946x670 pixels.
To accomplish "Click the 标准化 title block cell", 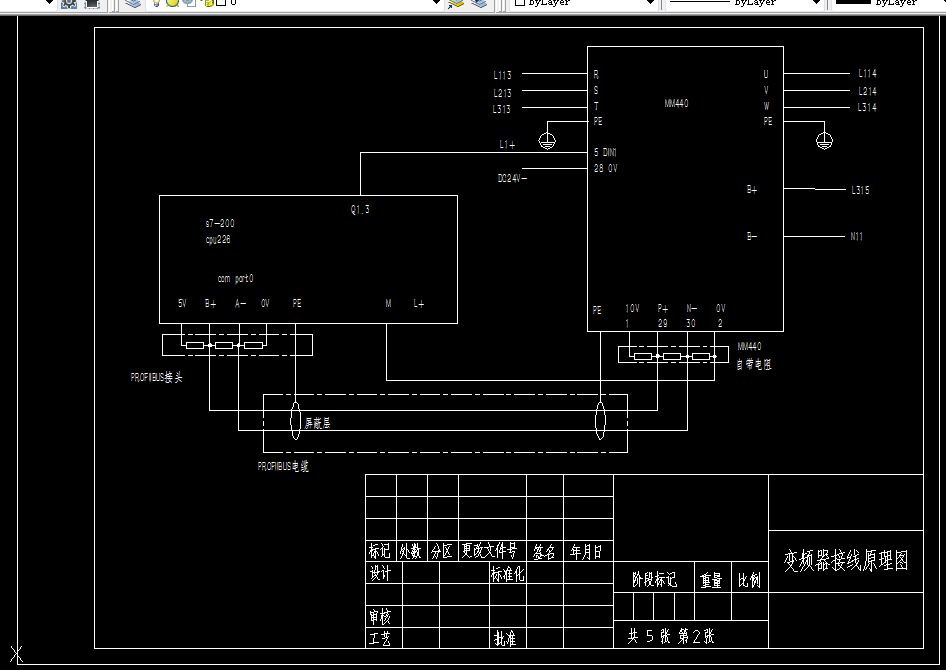I will pos(508,573).
